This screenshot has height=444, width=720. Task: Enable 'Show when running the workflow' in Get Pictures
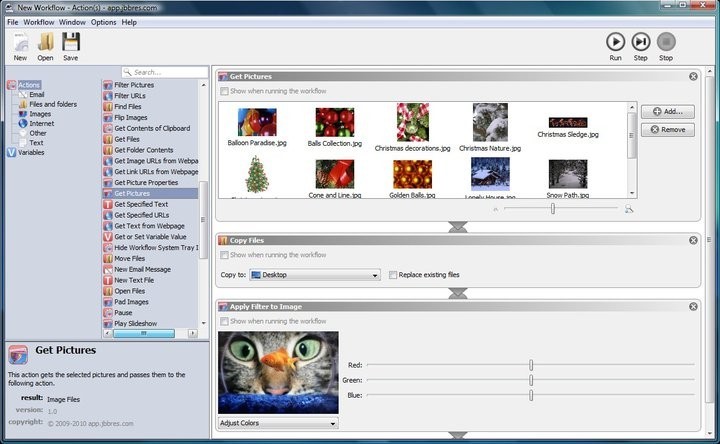click(x=225, y=91)
